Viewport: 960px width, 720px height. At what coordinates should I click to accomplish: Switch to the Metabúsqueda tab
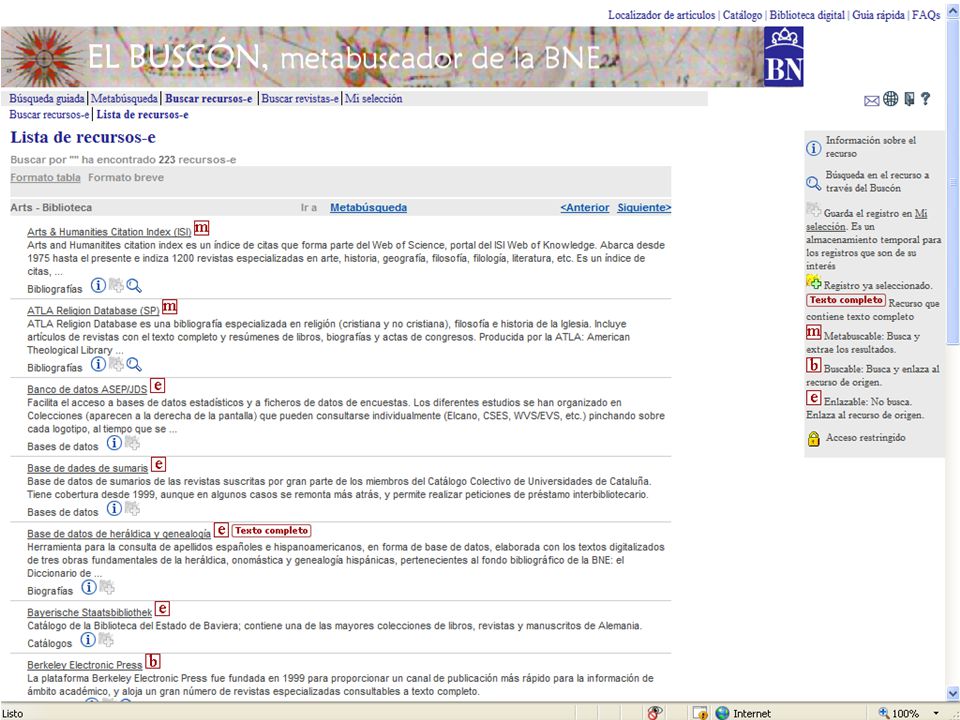pyautogui.click(x=124, y=99)
